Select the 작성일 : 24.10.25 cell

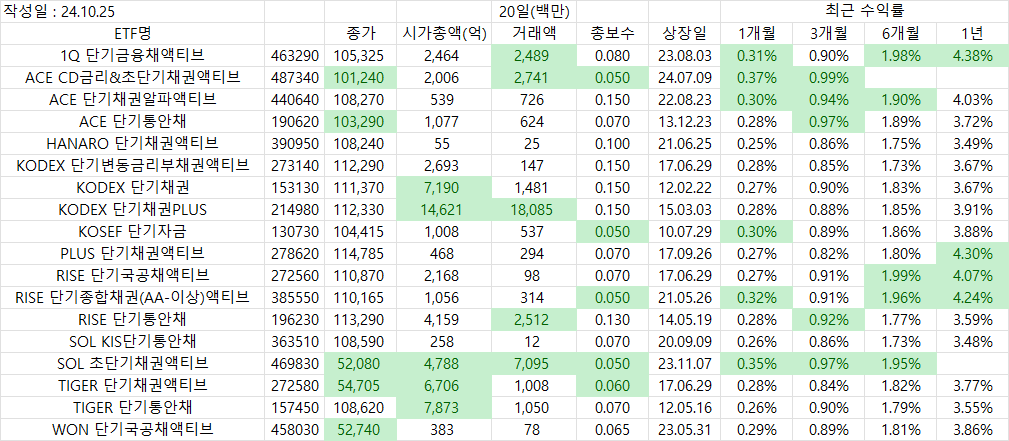[132, 11]
